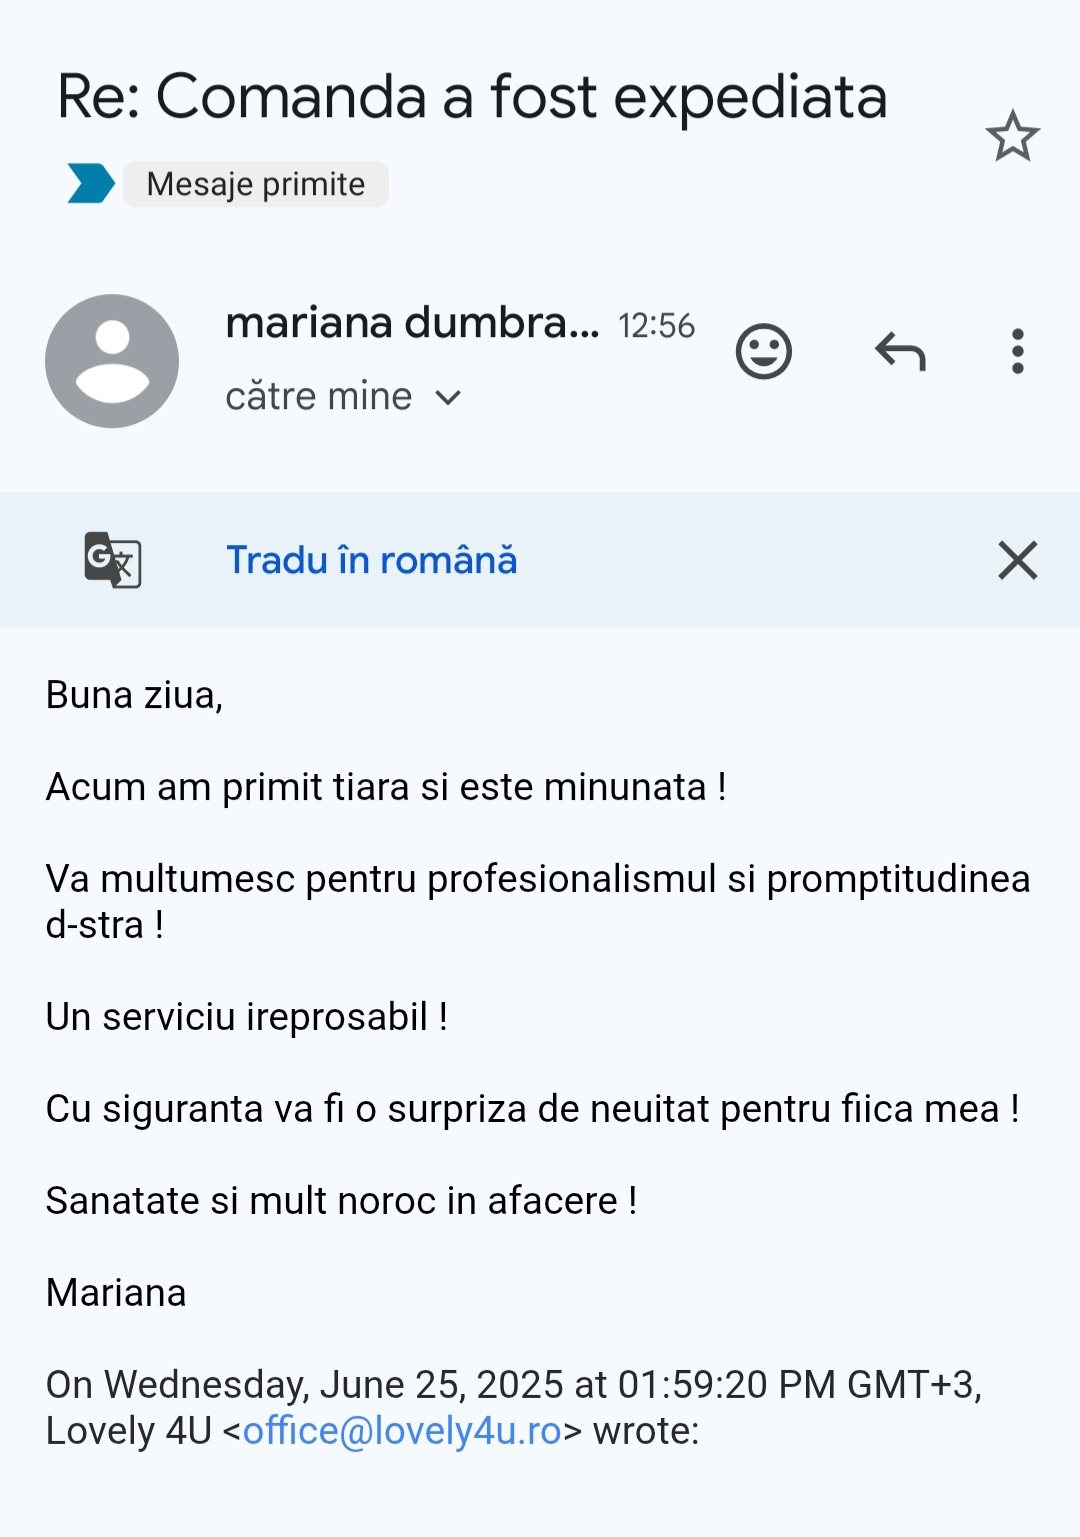Open the three-dot more options menu

1018,352
